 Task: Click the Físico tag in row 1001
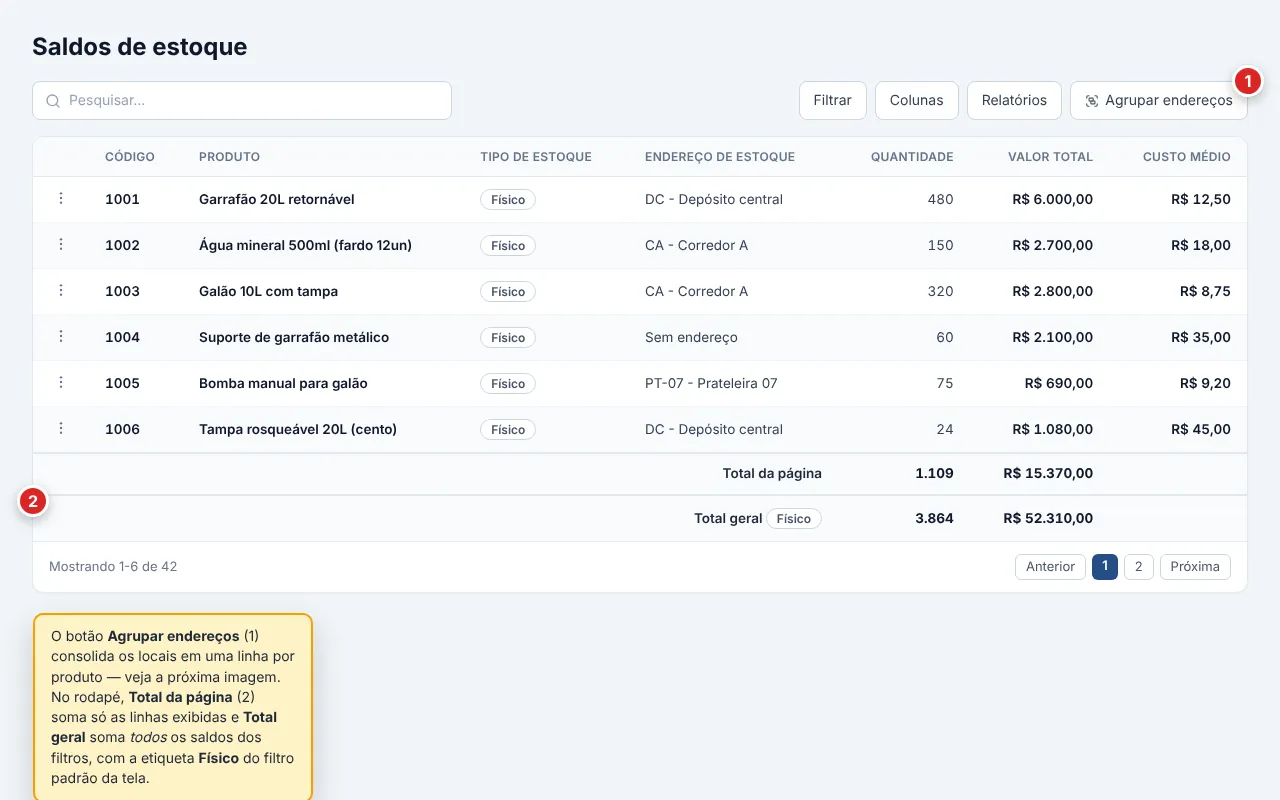508,200
